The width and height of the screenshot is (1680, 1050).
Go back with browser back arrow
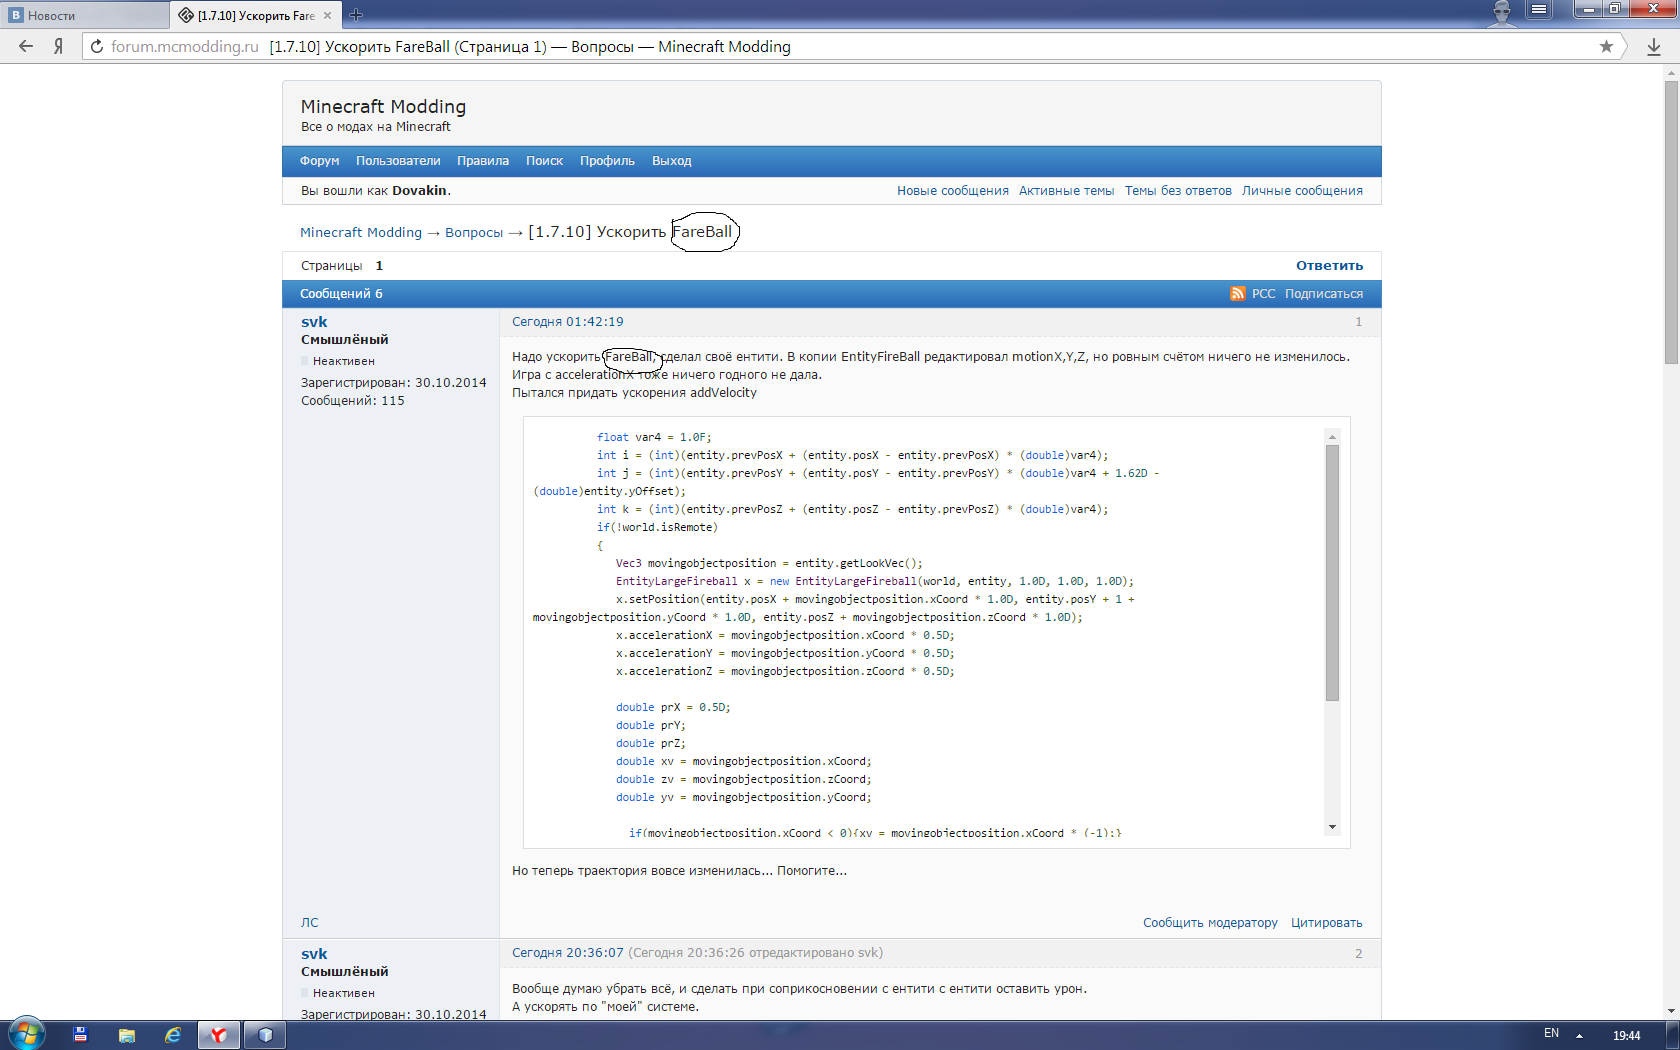26,46
